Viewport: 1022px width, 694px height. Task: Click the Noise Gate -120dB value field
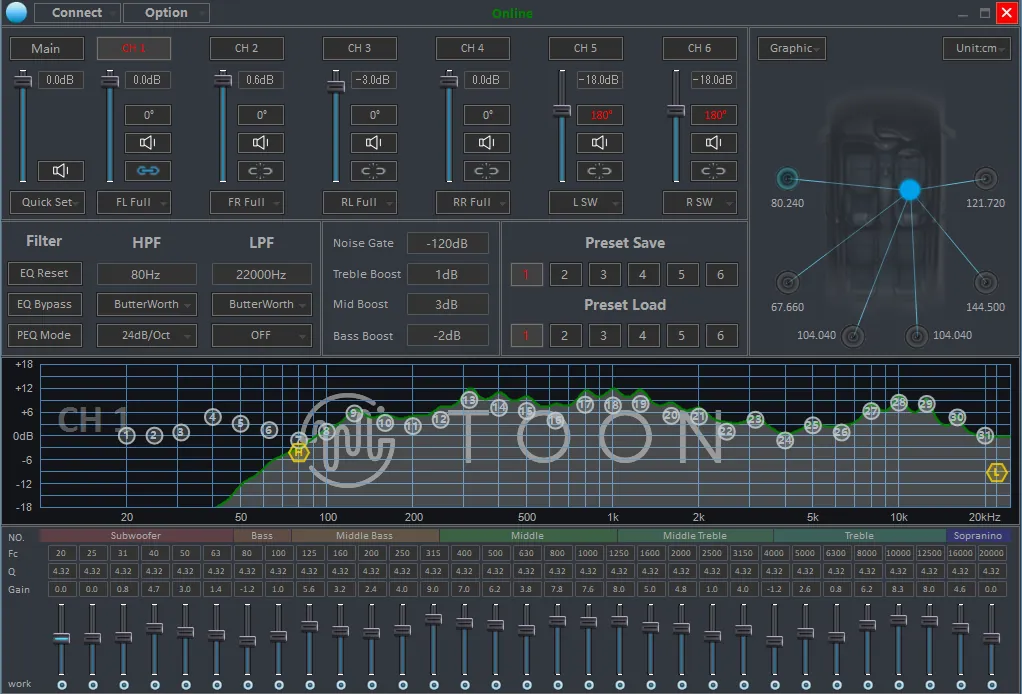tap(448, 243)
